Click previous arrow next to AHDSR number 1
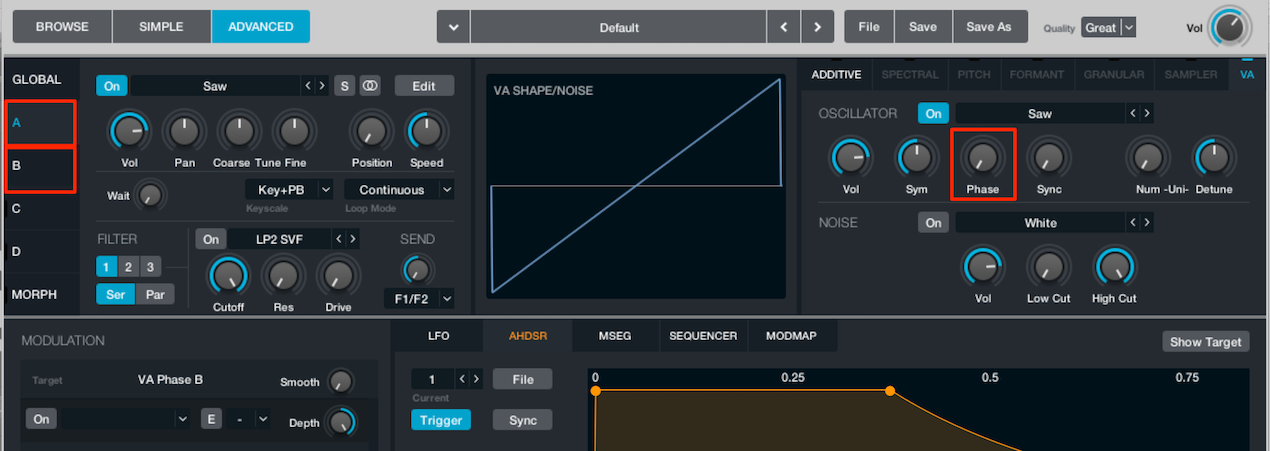 [462, 379]
